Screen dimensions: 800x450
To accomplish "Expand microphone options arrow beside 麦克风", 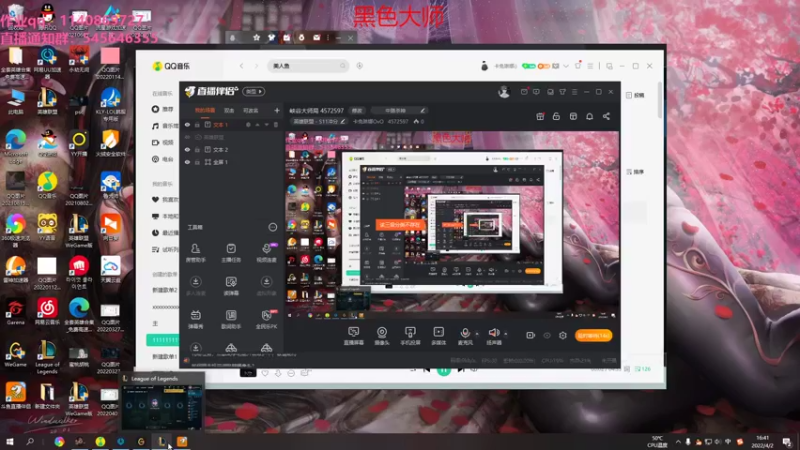I will pos(477,334).
